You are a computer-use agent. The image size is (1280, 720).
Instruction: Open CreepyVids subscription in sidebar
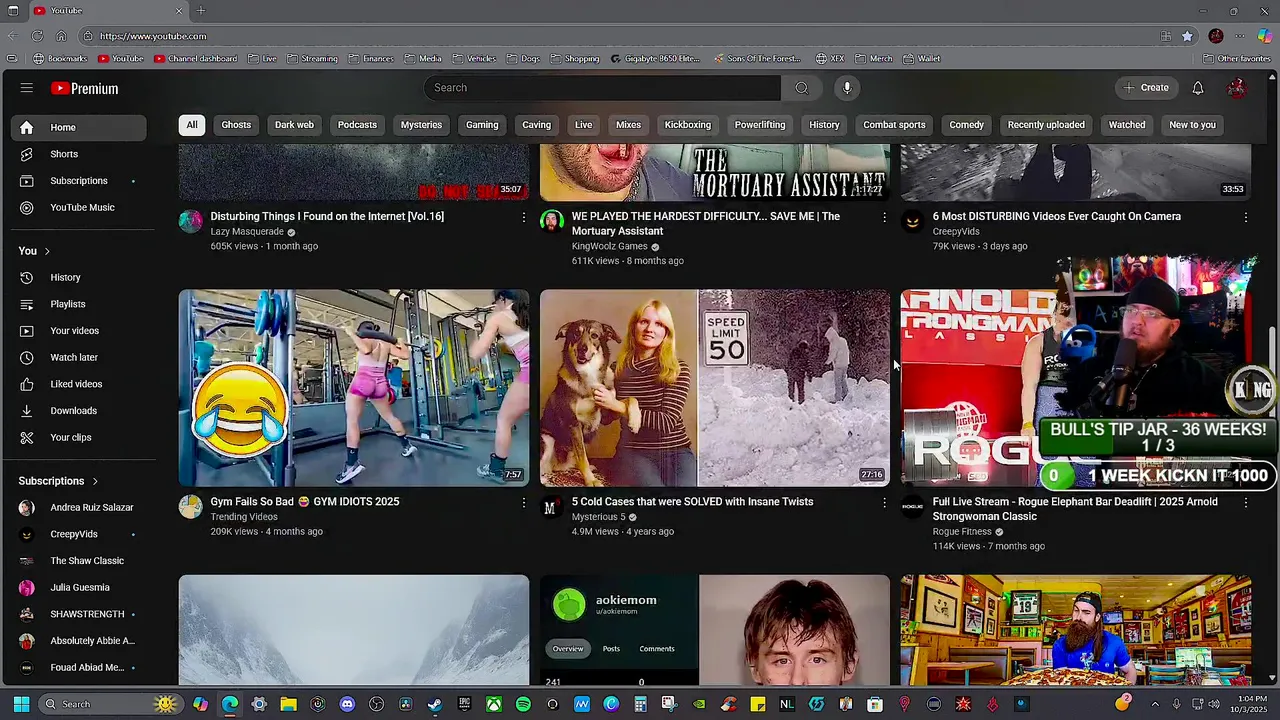coord(79,534)
